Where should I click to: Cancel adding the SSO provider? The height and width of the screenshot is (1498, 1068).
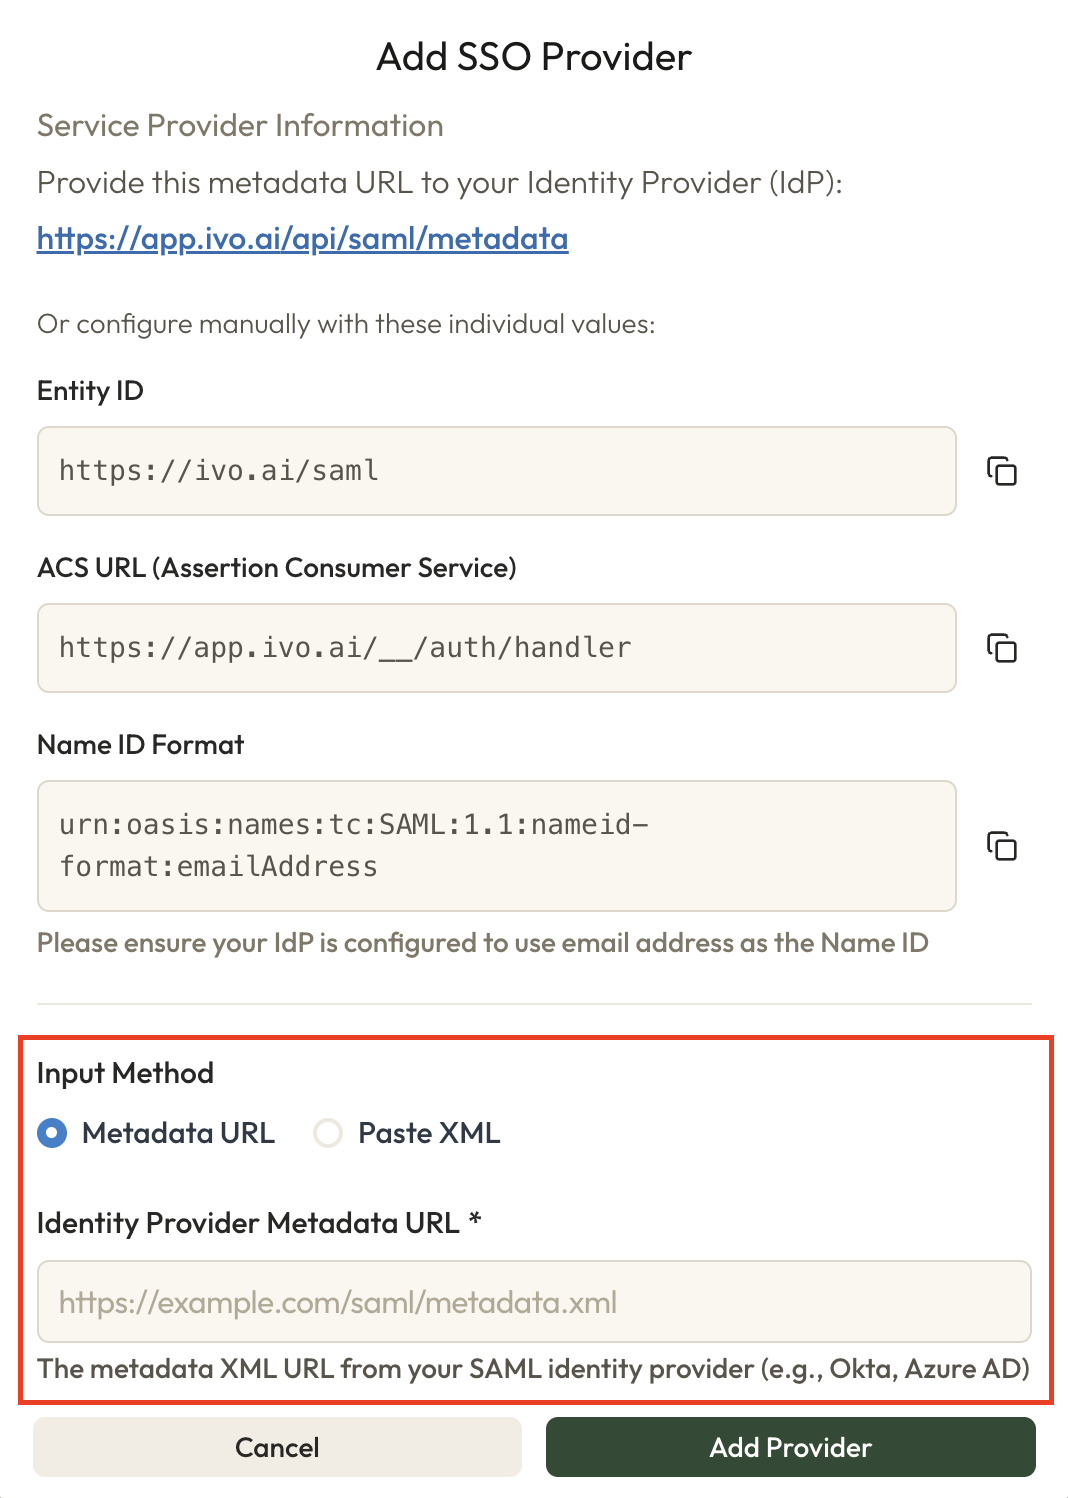pos(277,1447)
